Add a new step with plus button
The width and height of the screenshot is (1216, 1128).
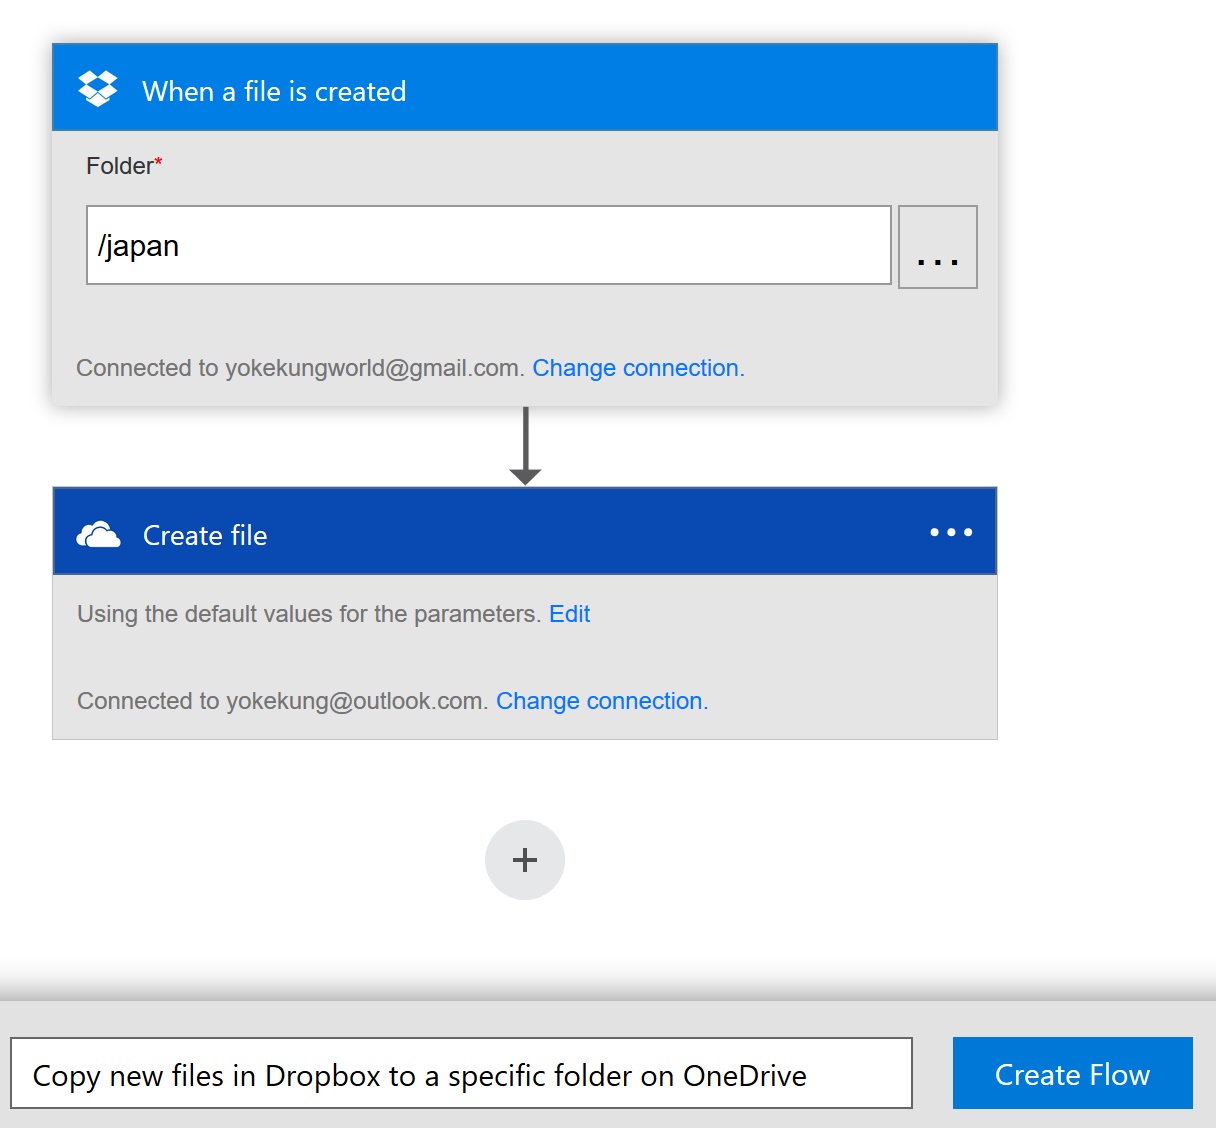tap(525, 860)
